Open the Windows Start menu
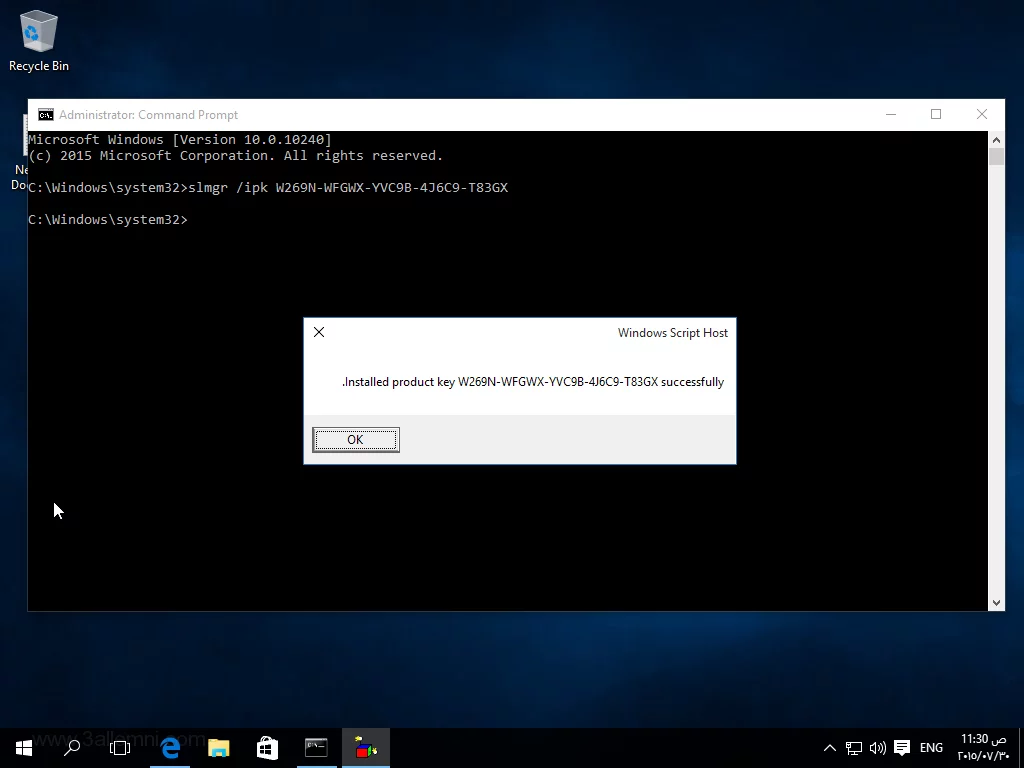Image resolution: width=1024 pixels, height=768 pixels. (23, 747)
